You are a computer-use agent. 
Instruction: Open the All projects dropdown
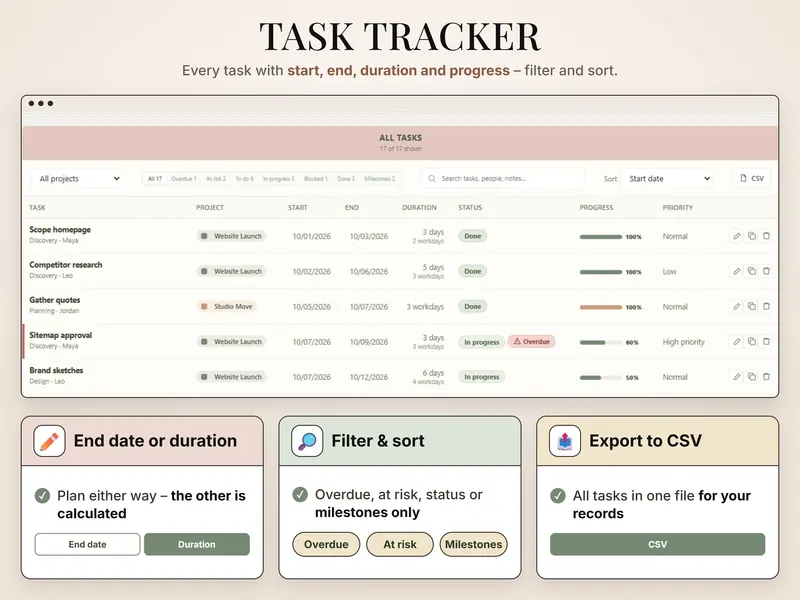click(79, 179)
